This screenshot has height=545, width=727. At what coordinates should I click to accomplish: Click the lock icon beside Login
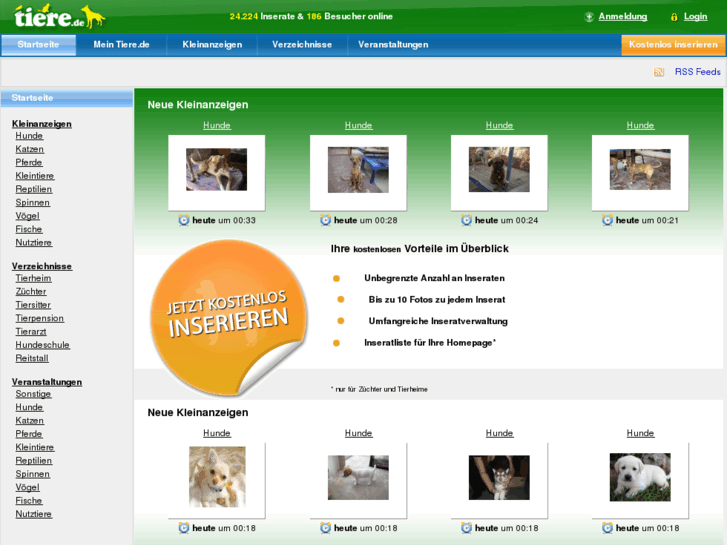point(674,17)
